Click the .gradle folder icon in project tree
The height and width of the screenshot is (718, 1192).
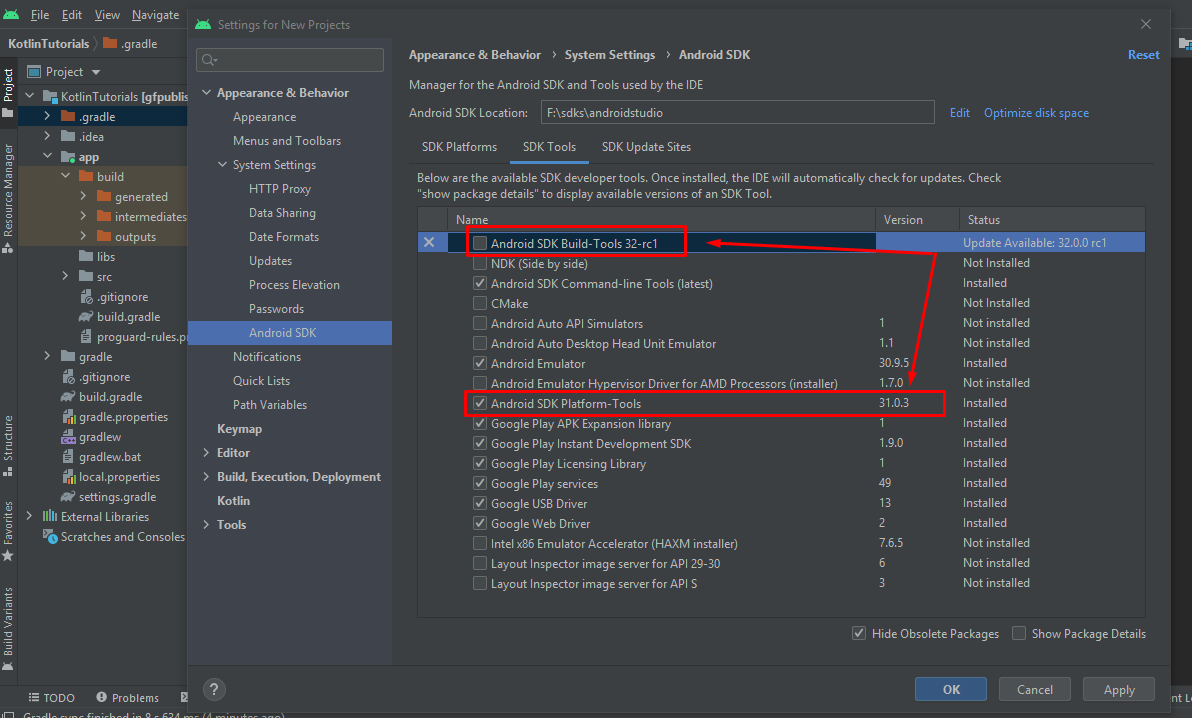[68, 116]
